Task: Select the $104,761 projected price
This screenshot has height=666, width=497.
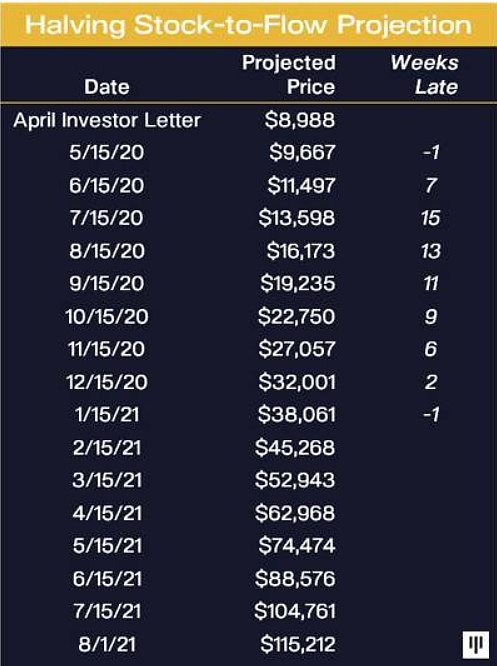Action: [x=295, y=611]
